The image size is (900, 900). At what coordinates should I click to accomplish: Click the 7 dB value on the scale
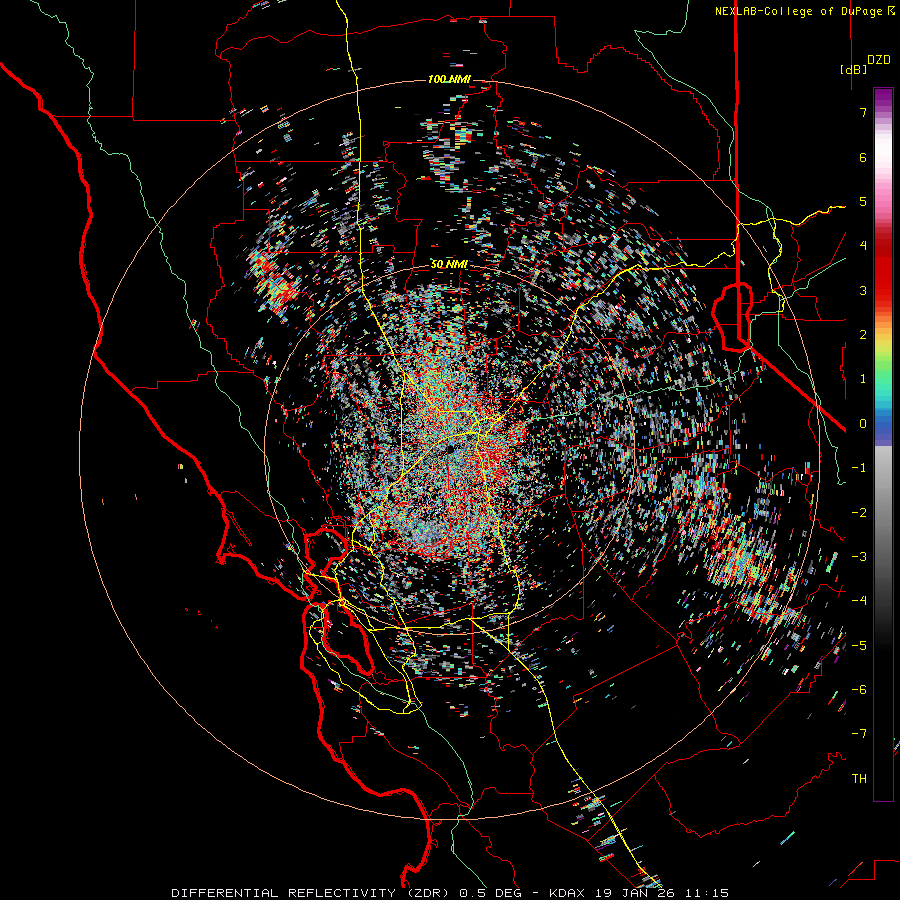tap(863, 112)
